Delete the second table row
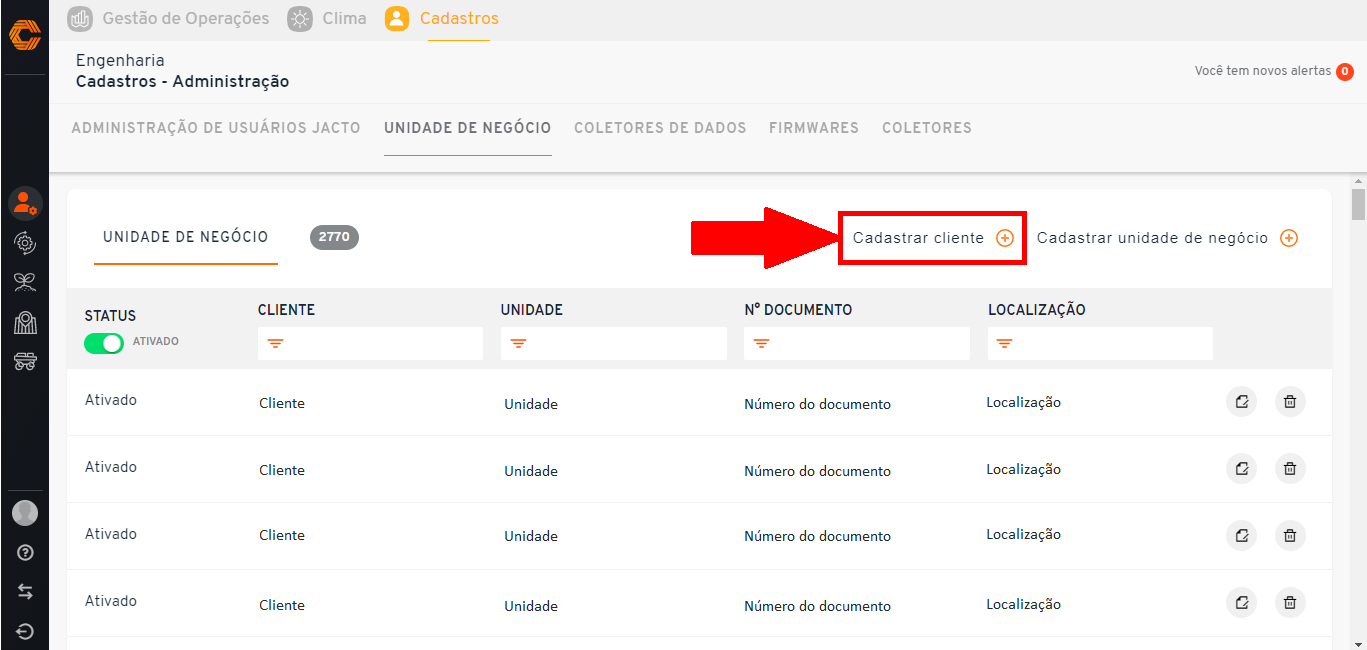Image resolution: width=1367 pixels, height=650 pixels. (x=1290, y=468)
